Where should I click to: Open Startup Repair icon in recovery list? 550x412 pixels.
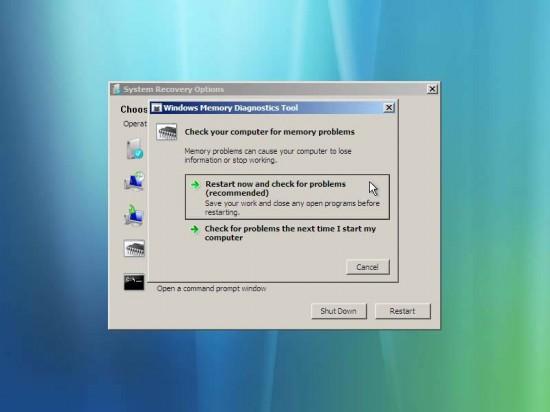point(134,149)
